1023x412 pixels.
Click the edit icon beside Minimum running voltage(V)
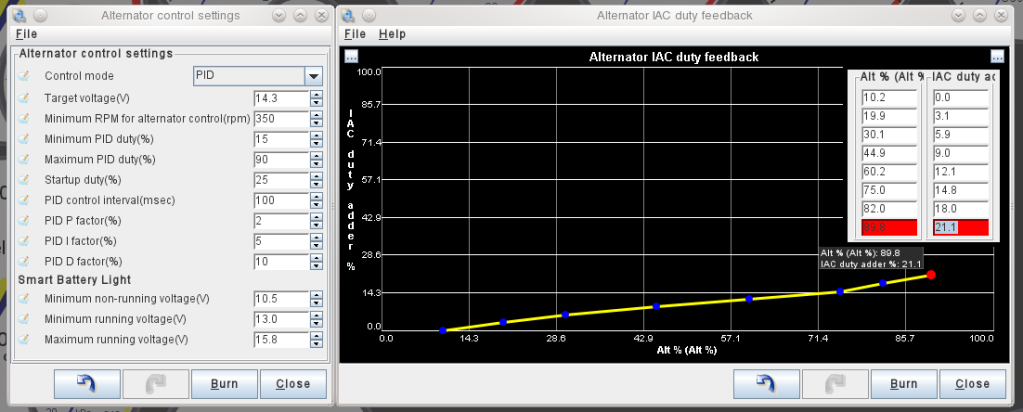23,319
